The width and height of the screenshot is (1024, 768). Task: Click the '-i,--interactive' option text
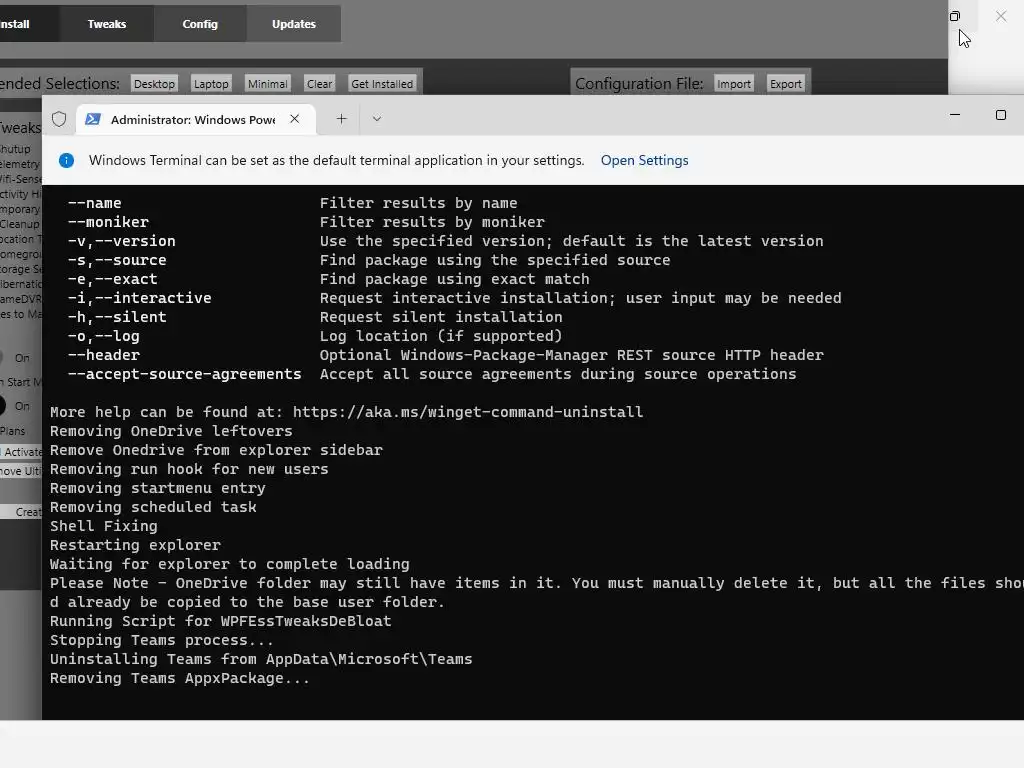click(x=140, y=298)
